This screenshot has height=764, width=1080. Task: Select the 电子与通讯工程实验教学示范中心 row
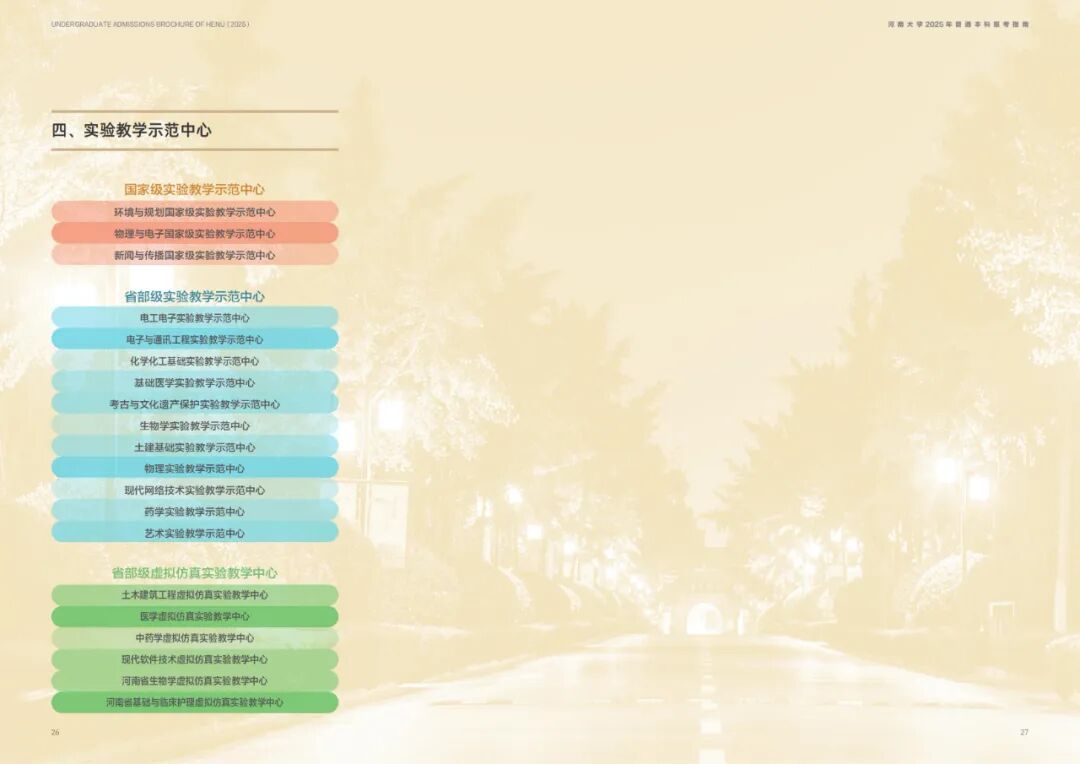tap(195, 339)
